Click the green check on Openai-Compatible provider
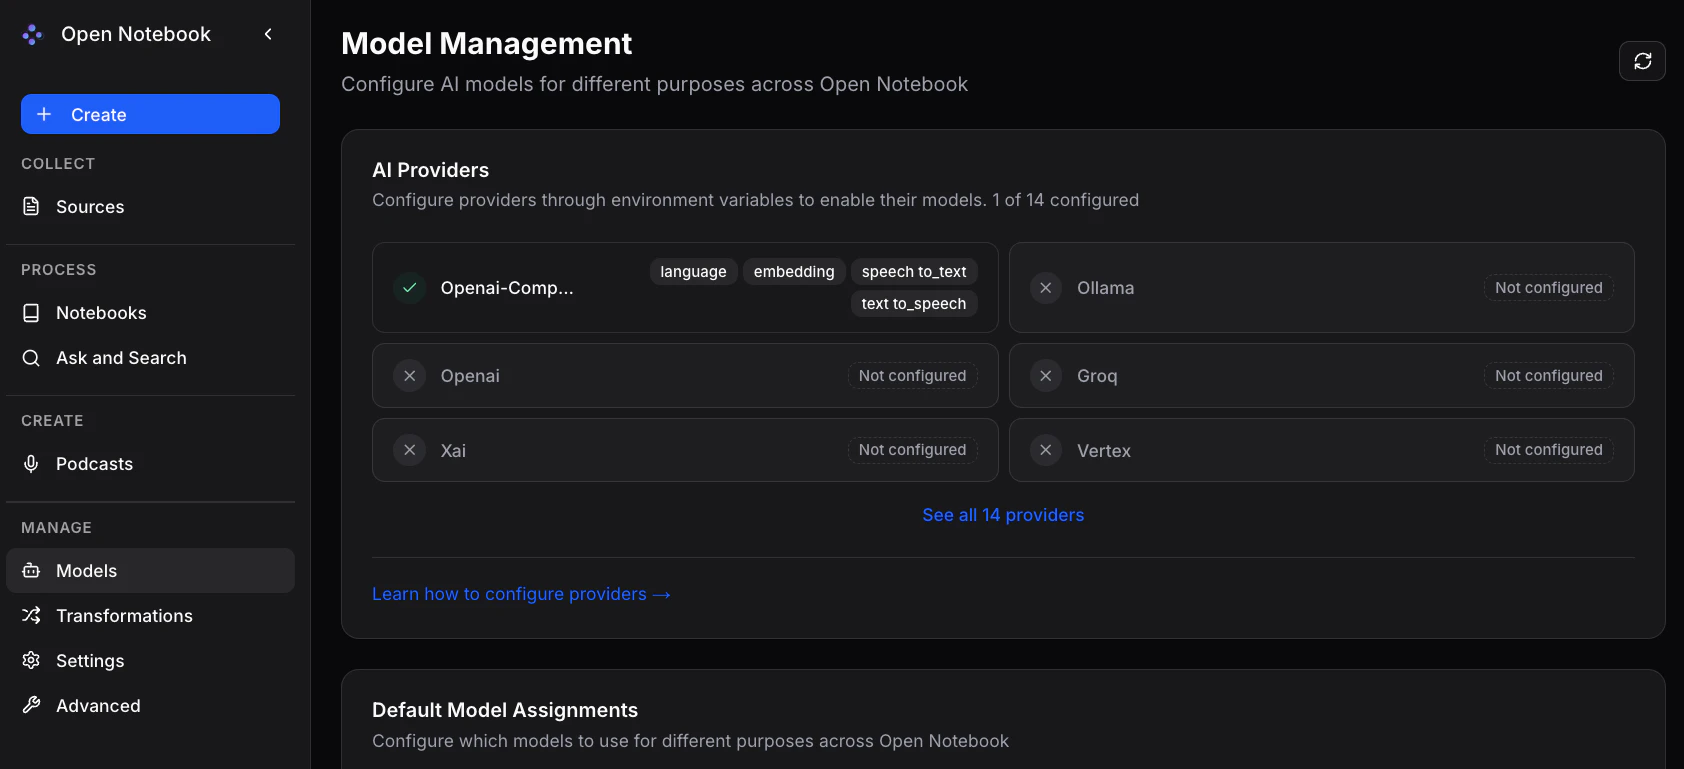 [410, 288]
